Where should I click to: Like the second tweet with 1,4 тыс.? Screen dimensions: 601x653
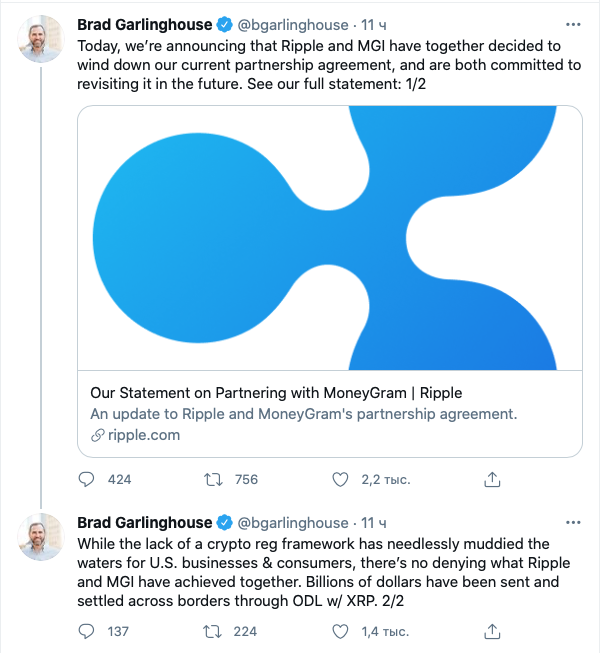click(342, 631)
